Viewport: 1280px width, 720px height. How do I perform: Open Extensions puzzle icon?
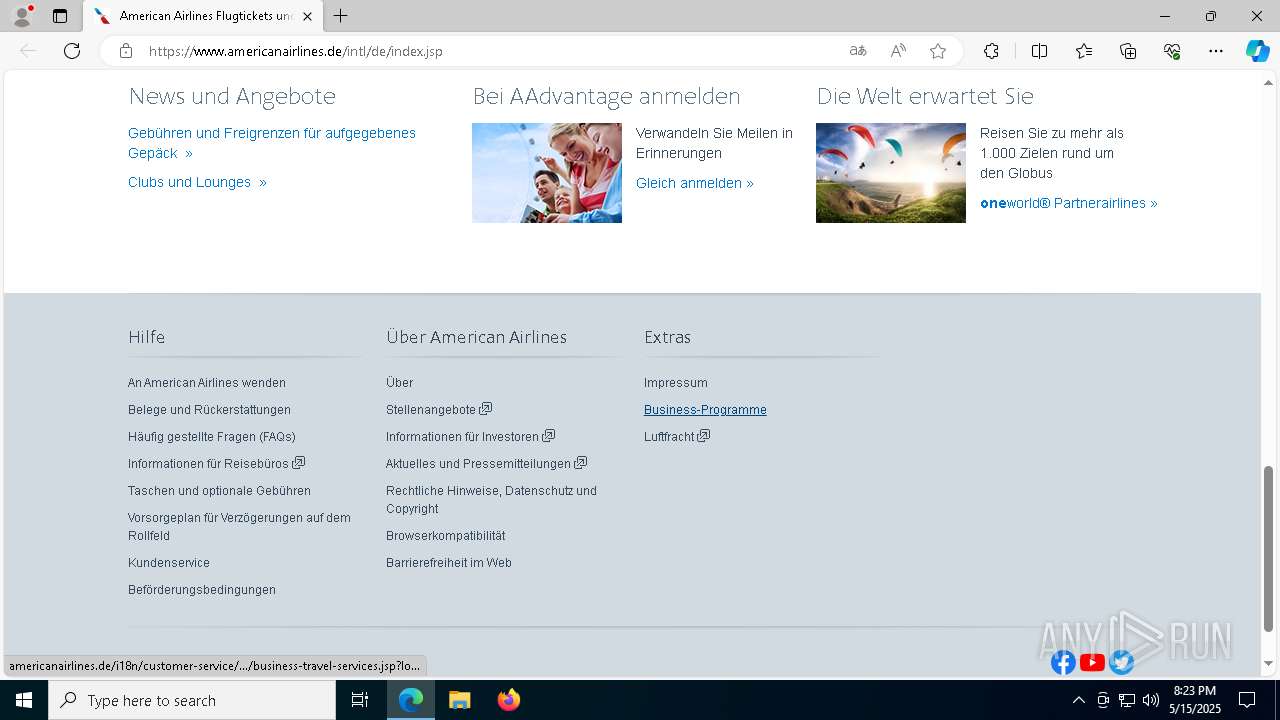pos(991,51)
